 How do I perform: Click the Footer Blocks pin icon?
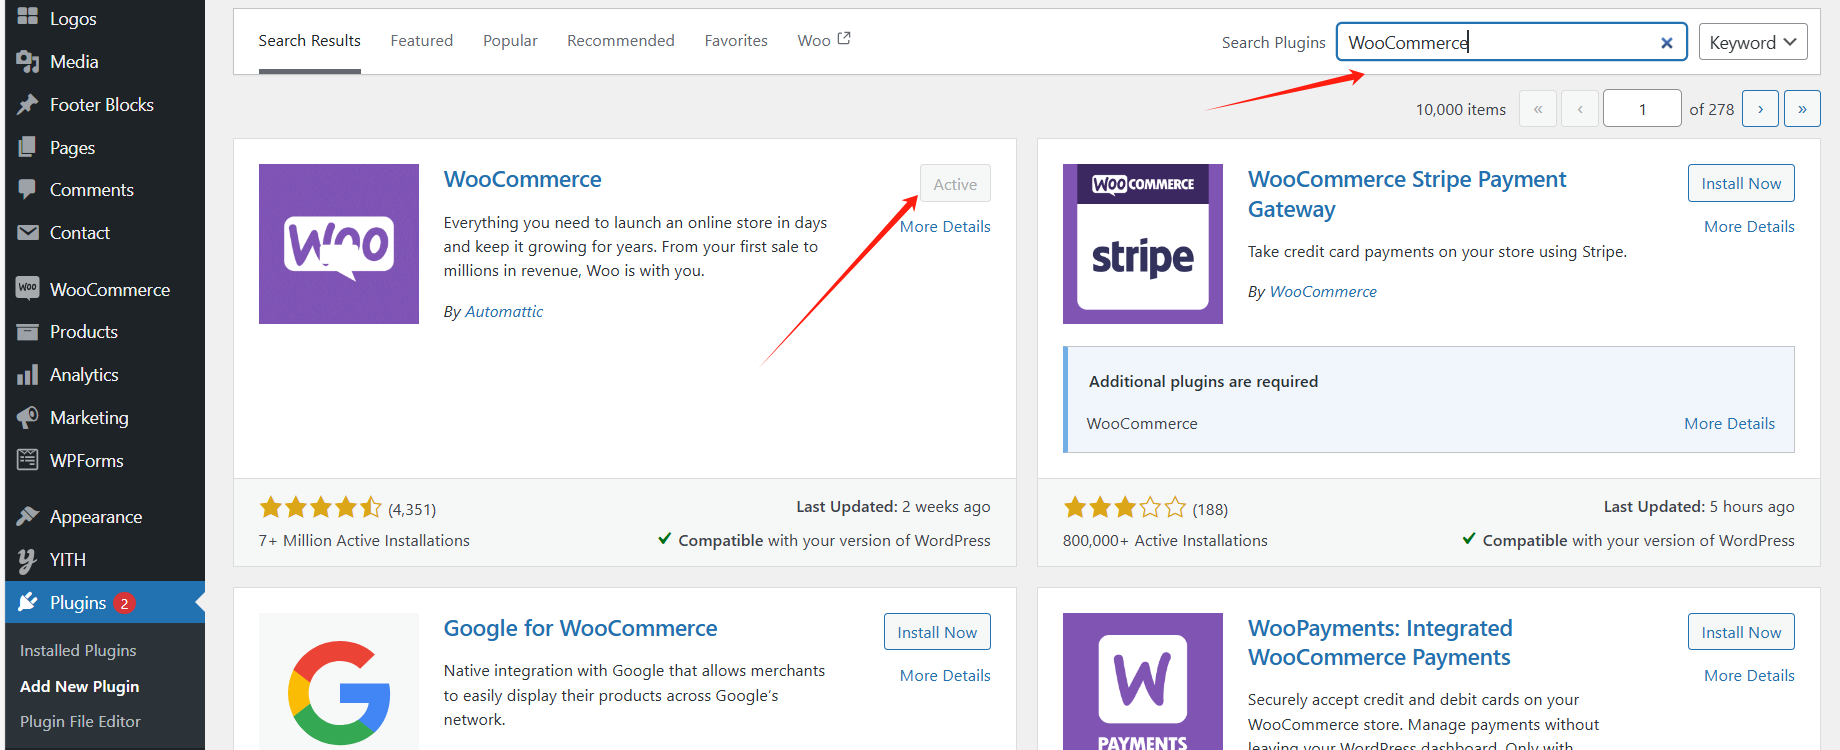click(28, 104)
